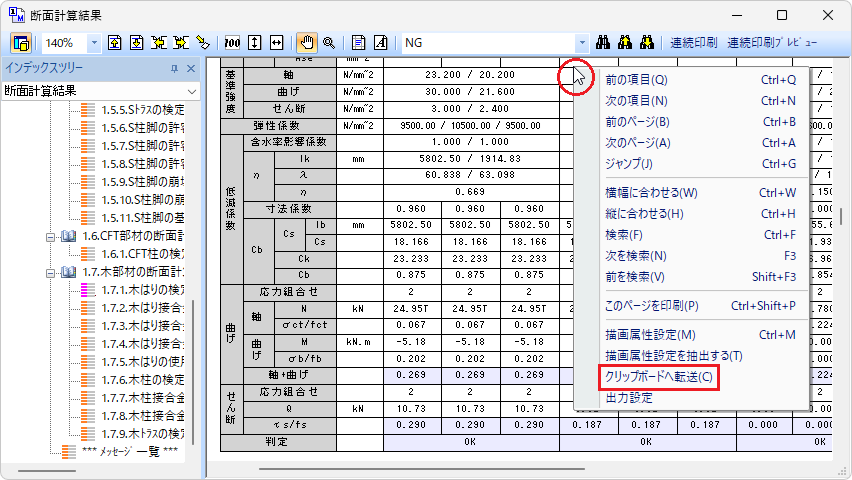Click the fit-to-width horizontal arrow icon
This screenshot has width=852, height=480.
[x=276, y=43]
